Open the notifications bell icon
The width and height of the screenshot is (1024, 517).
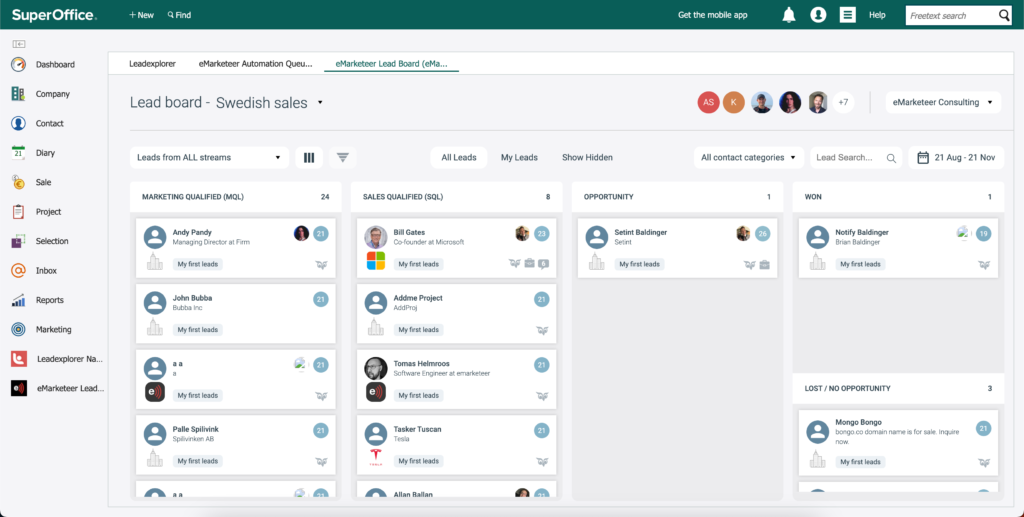pos(789,15)
